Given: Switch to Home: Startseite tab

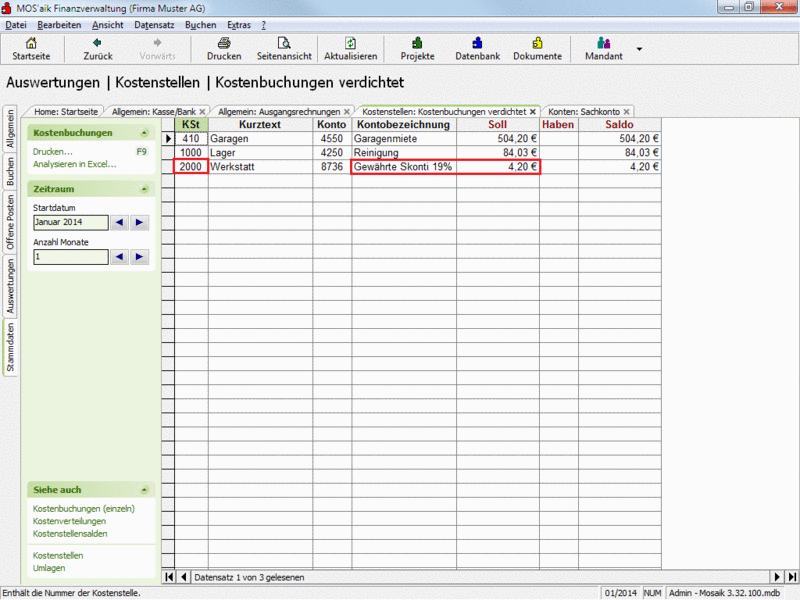Looking at the screenshot, I should click(66, 112).
